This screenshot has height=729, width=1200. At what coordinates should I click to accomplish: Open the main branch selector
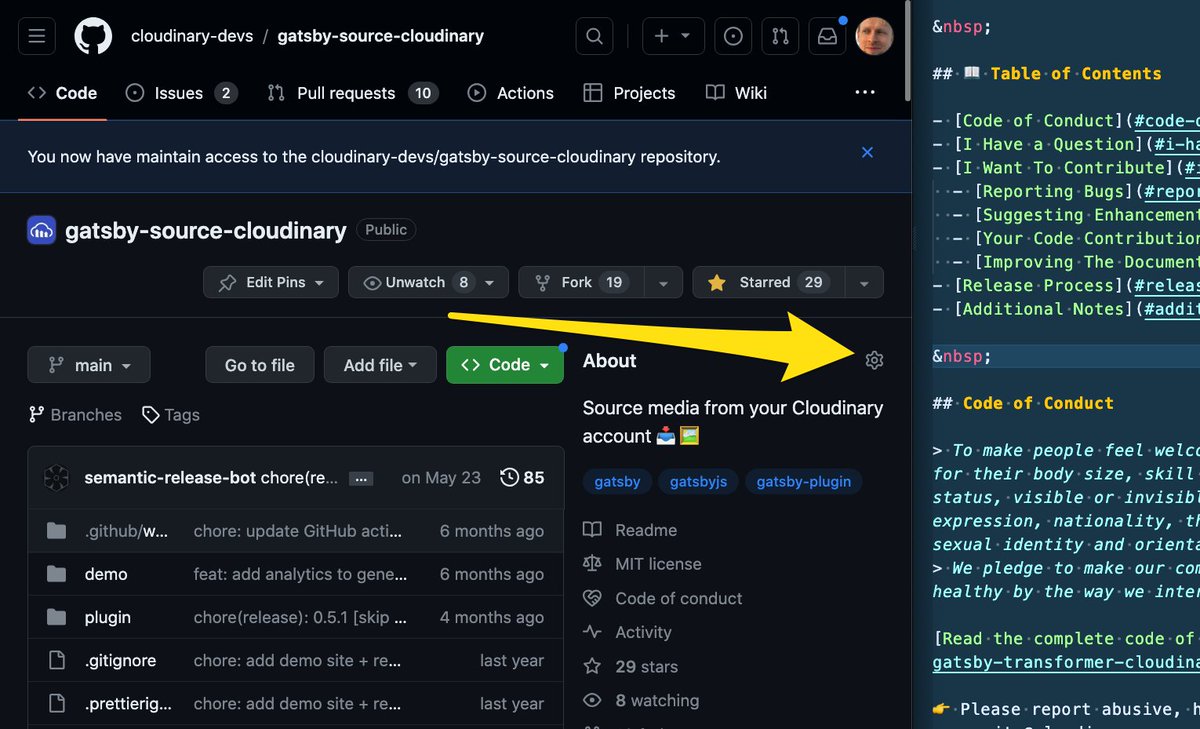[89, 365]
